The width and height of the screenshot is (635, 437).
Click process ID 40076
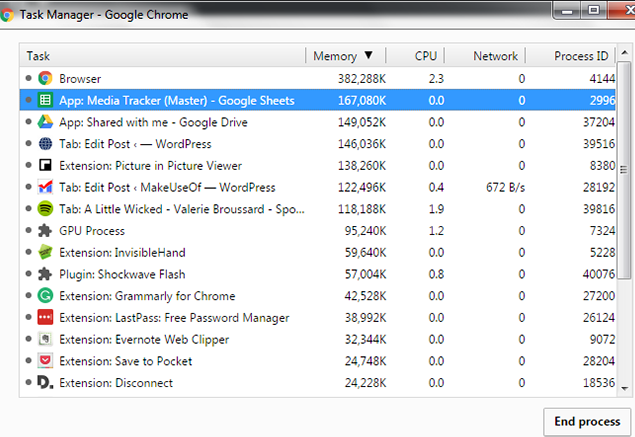599,274
